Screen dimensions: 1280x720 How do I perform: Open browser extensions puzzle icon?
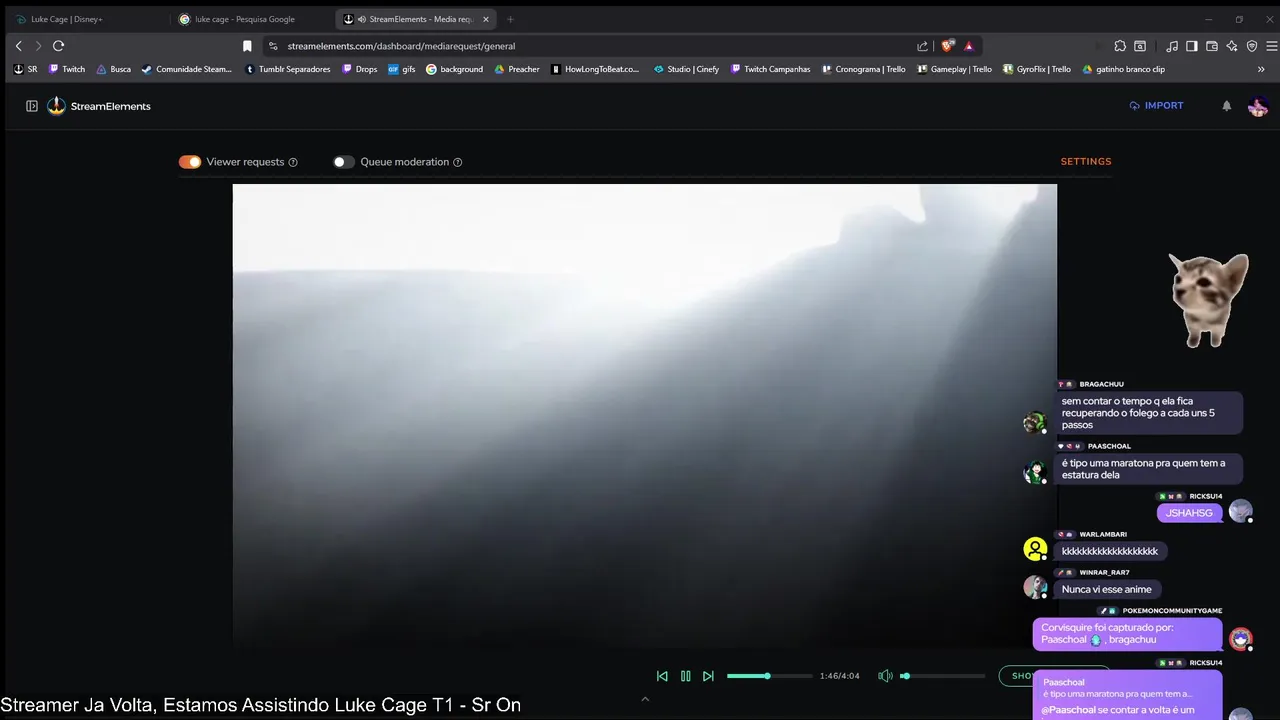(x=1120, y=46)
